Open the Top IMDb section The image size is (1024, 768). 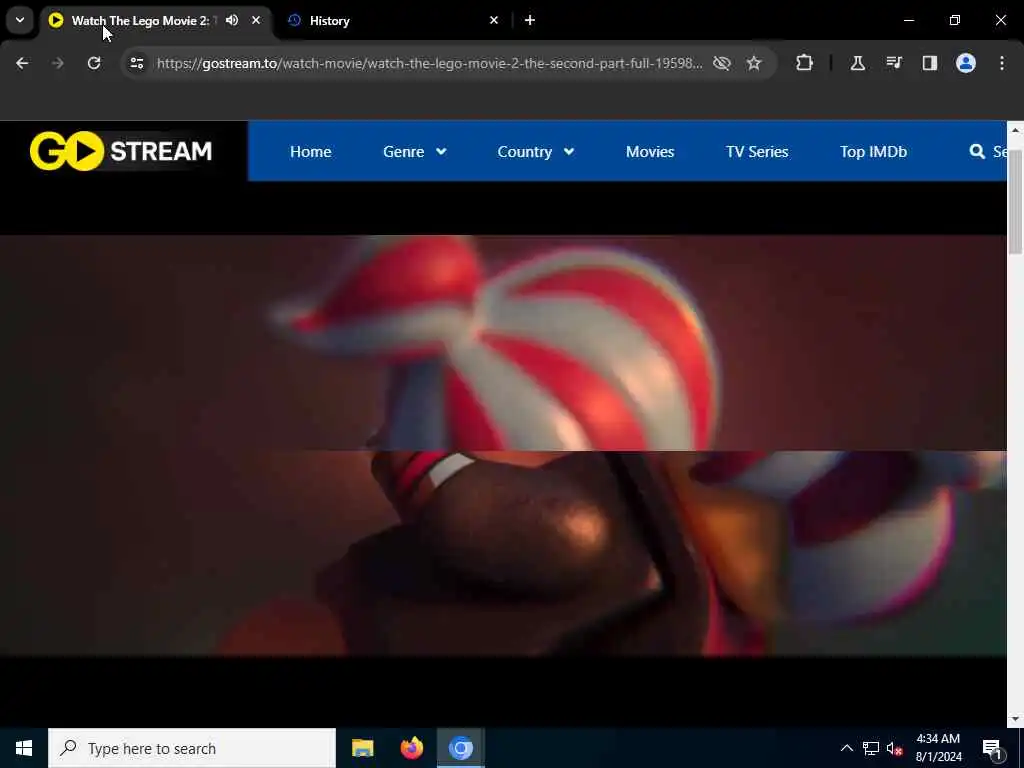[x=873, y=152]
